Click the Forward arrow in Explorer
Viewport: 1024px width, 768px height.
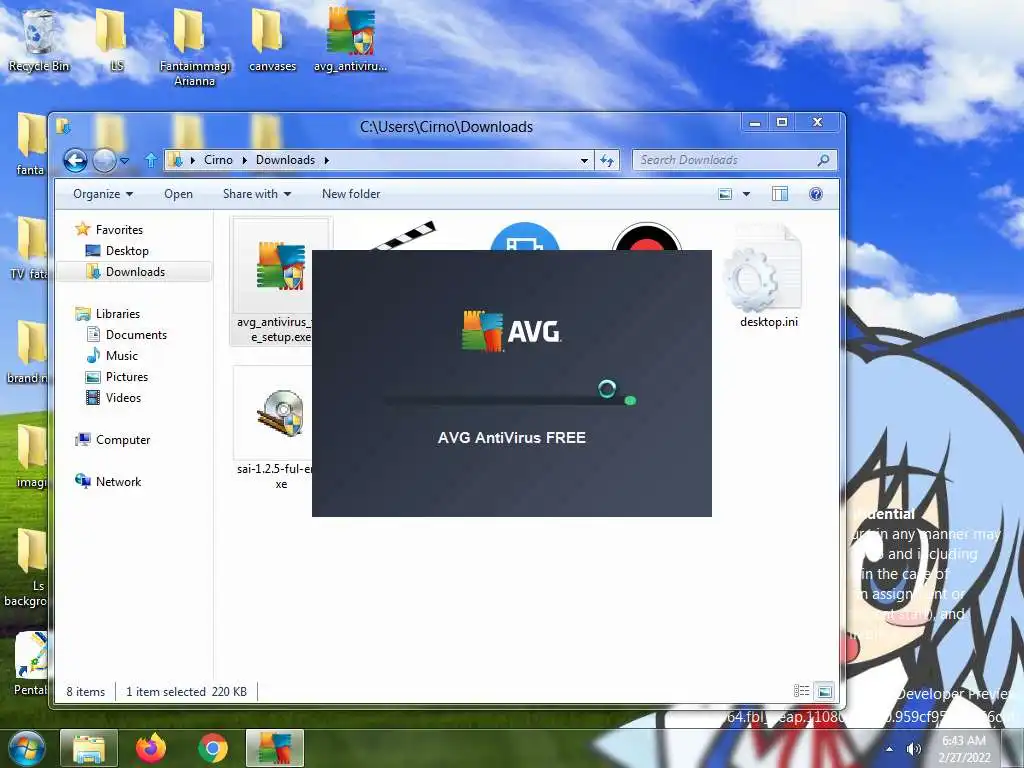104,160
